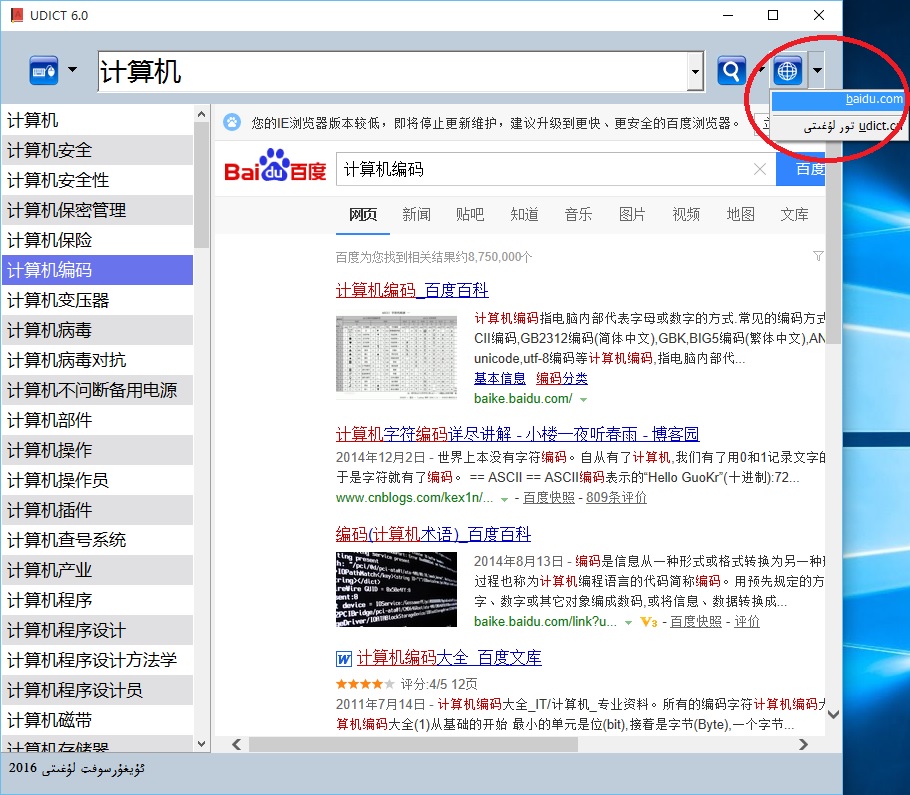Click Word document icon beside 百度文库 result
This screenshot has width=910, height=795.
pyautogui.click(x=344, y=658)
